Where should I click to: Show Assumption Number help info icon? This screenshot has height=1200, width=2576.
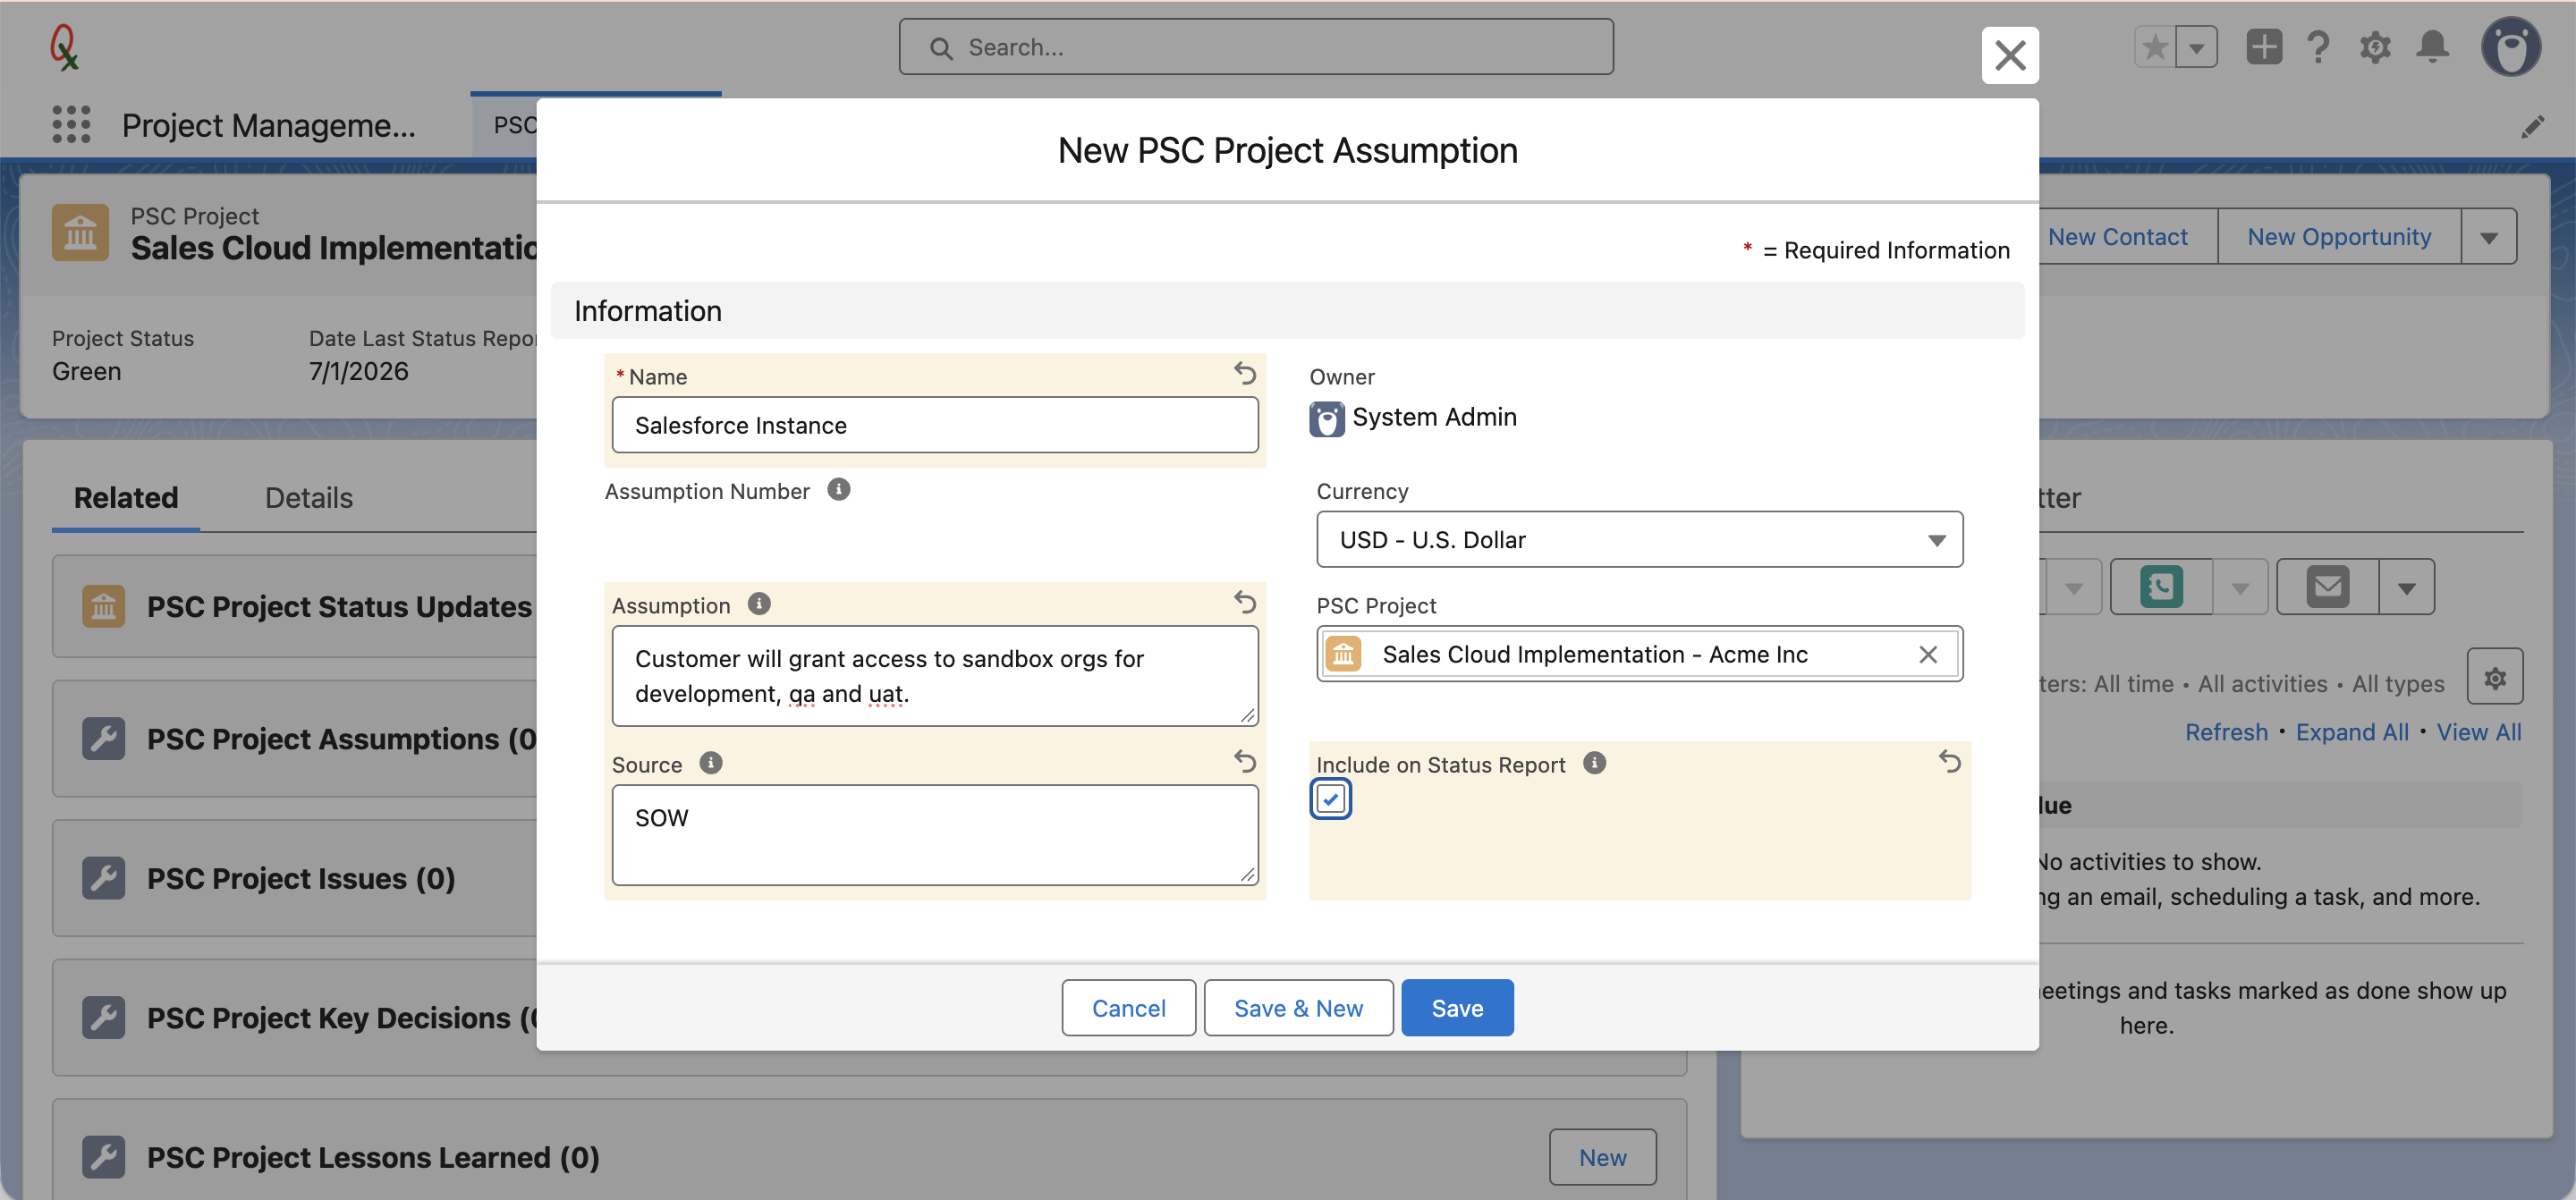[839, 489]
